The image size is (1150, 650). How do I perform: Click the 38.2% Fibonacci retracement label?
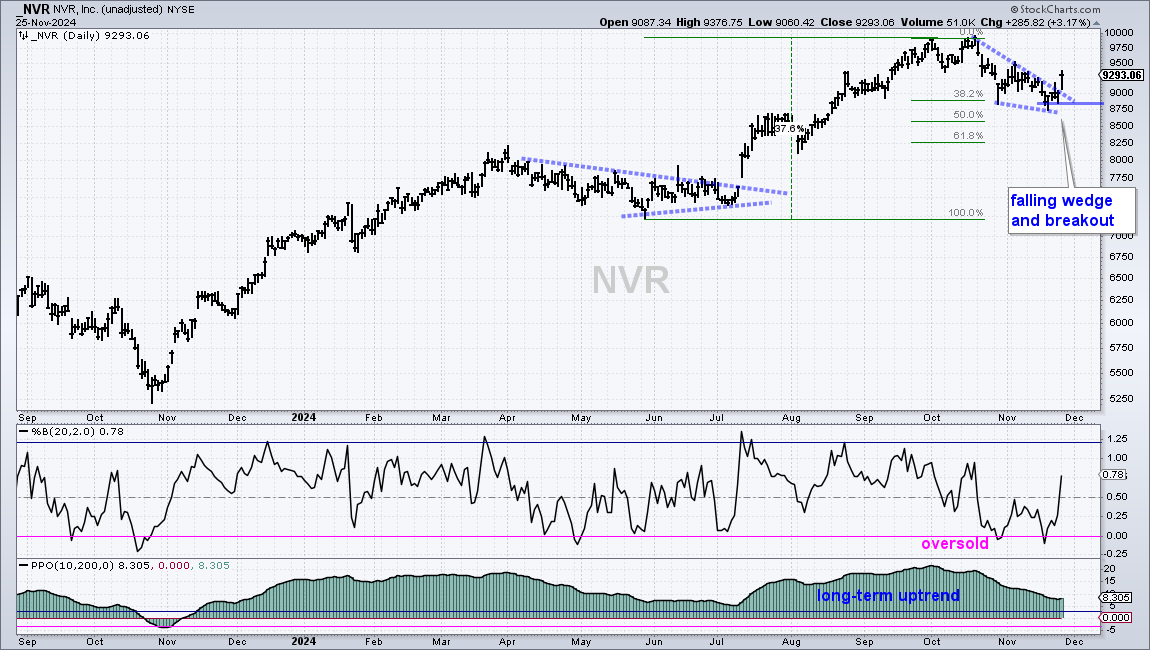pos(968,94)
